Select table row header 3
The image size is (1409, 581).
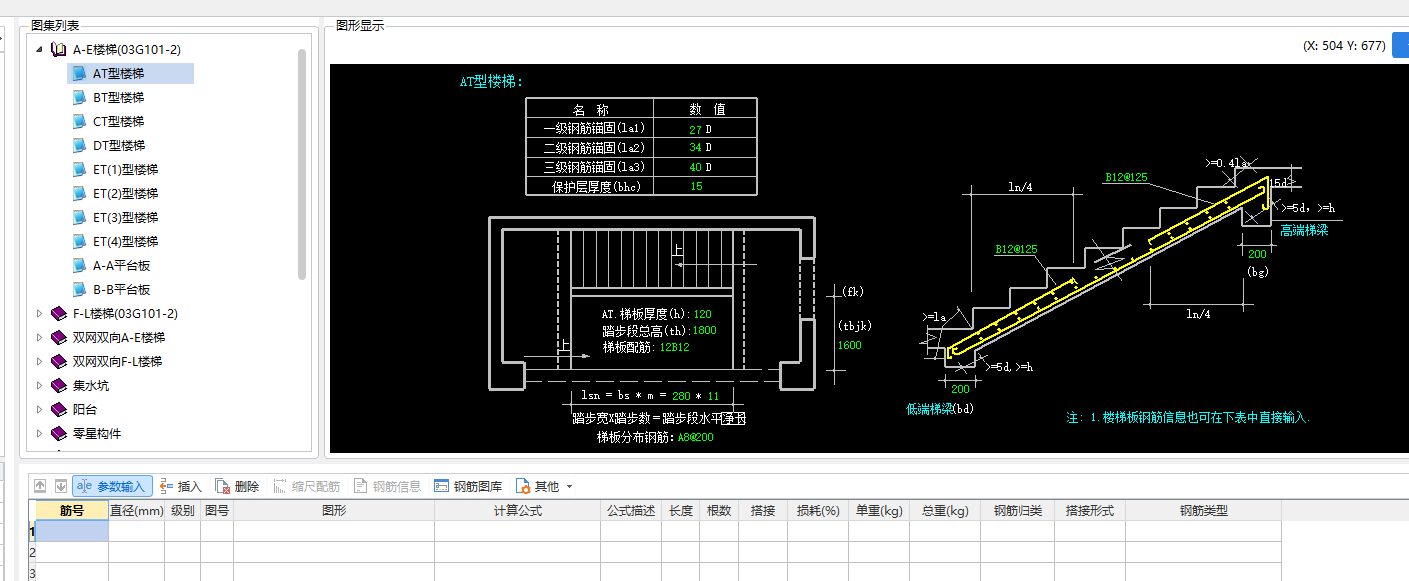point(32,573)
